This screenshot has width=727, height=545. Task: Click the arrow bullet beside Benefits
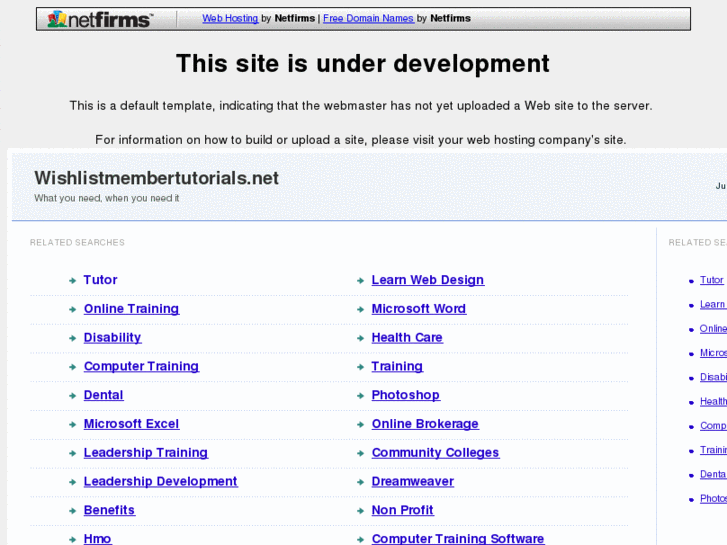coord(73,511)
